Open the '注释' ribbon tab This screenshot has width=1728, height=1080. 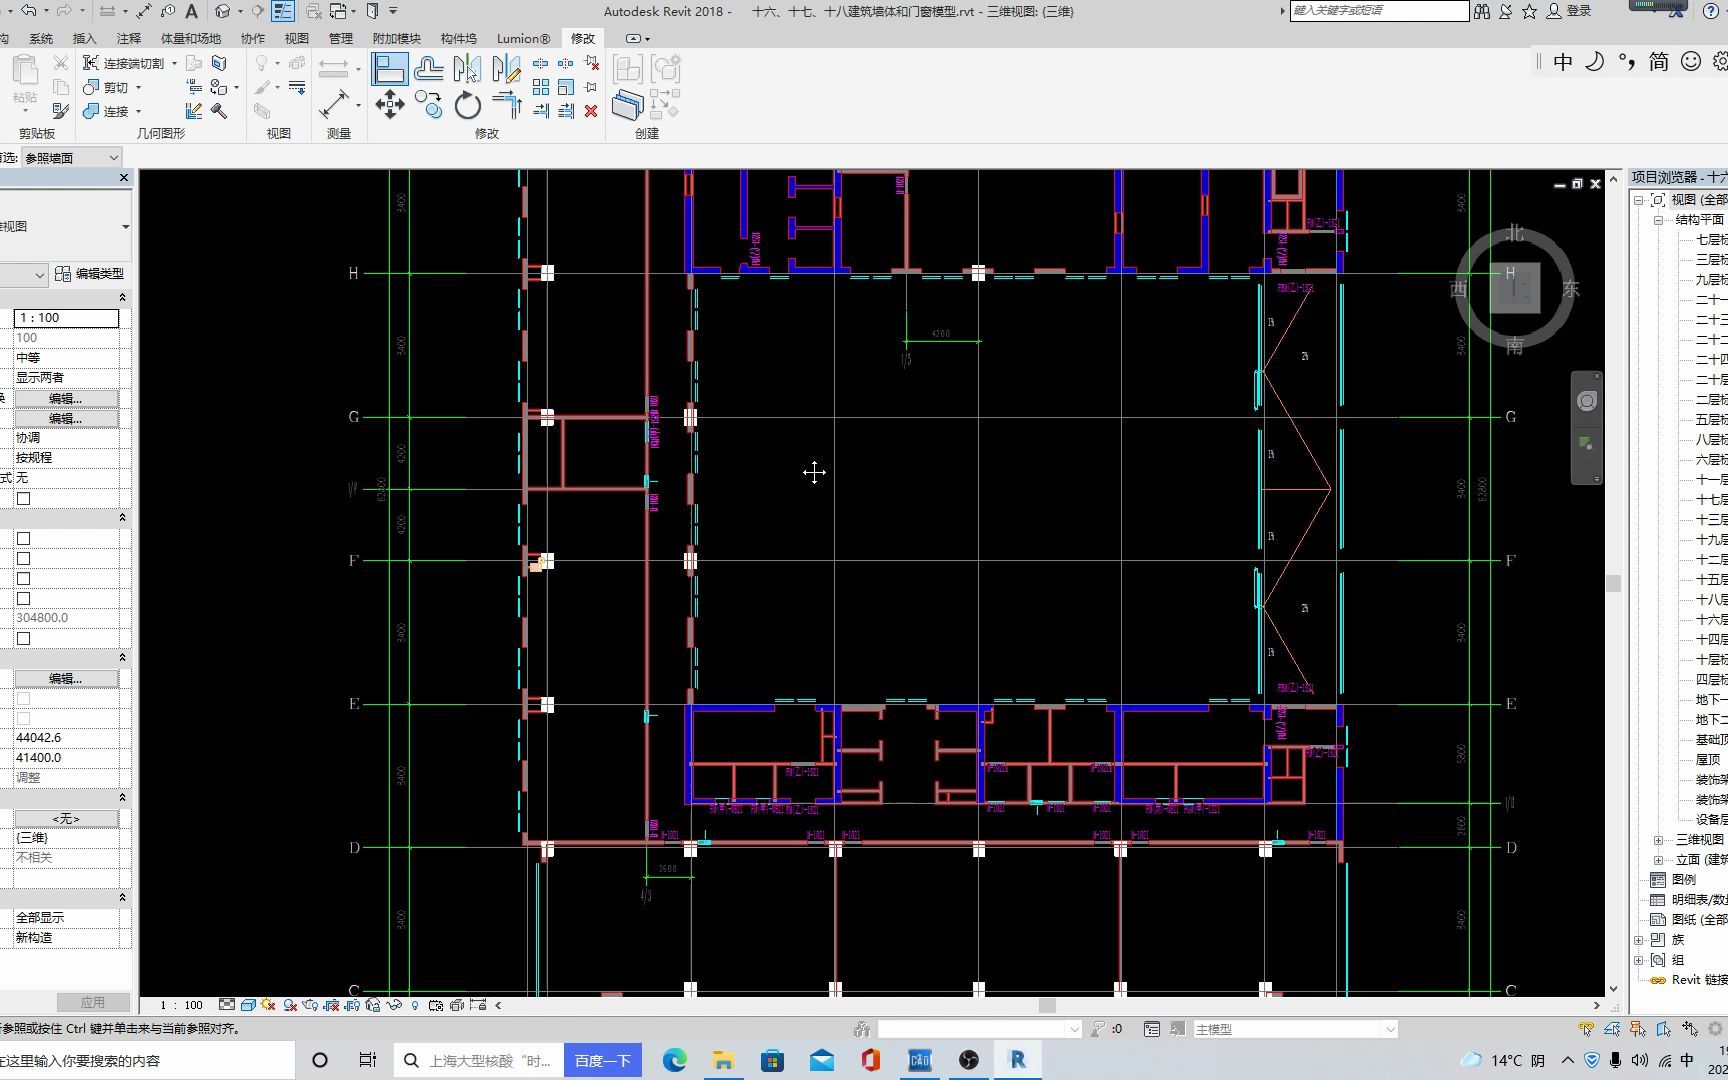click(x=129, y=38)
